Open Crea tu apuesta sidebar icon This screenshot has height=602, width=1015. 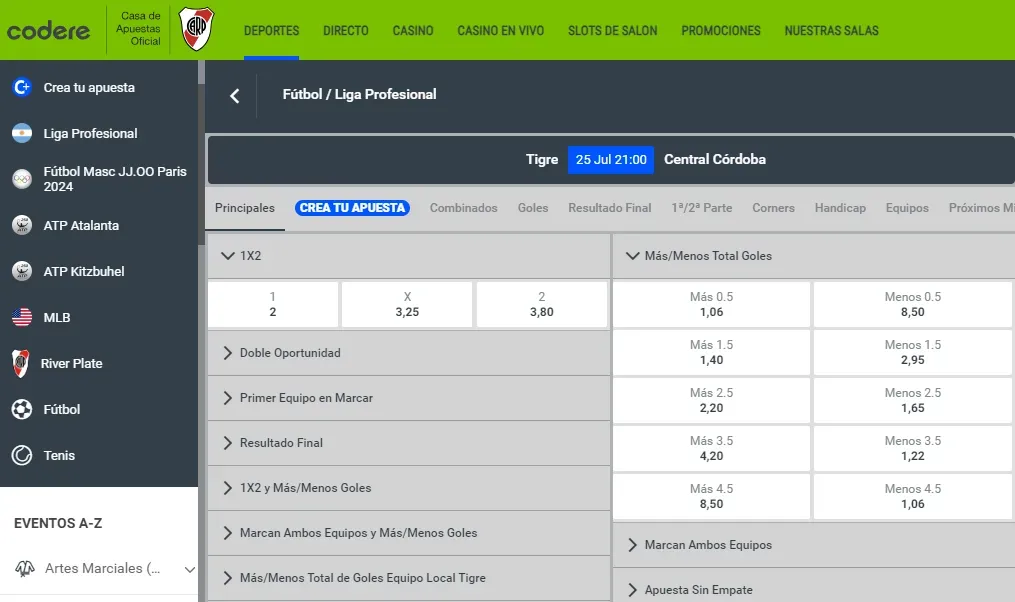(x=22, y=88)
